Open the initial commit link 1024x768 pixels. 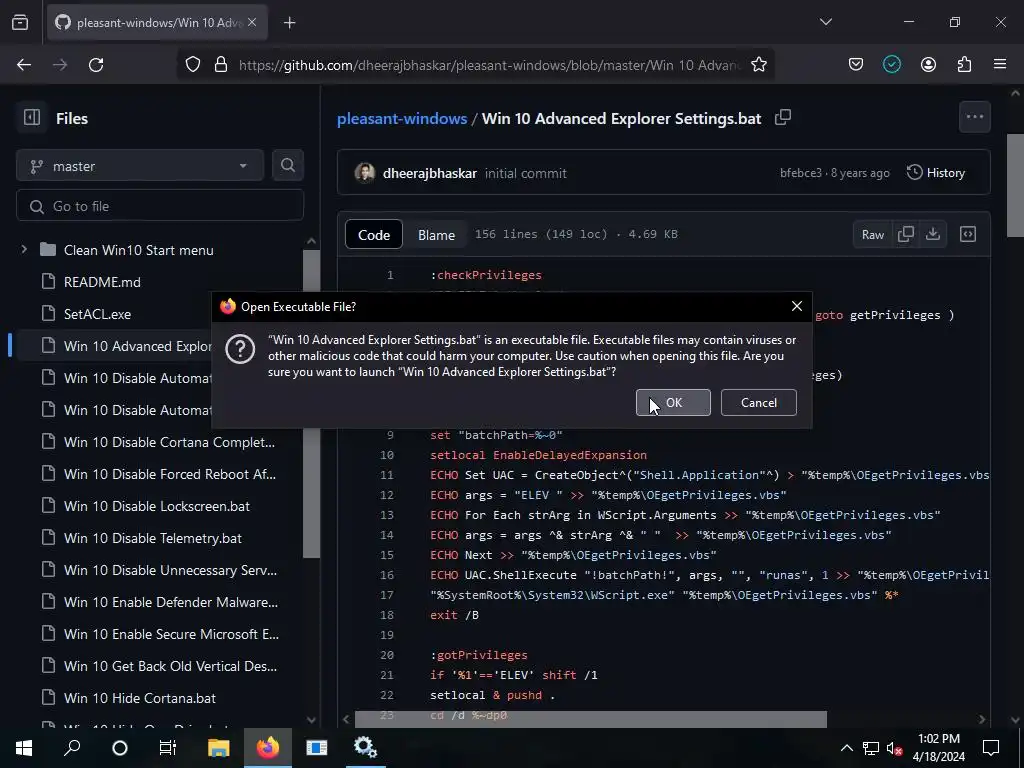click(525, 173)
